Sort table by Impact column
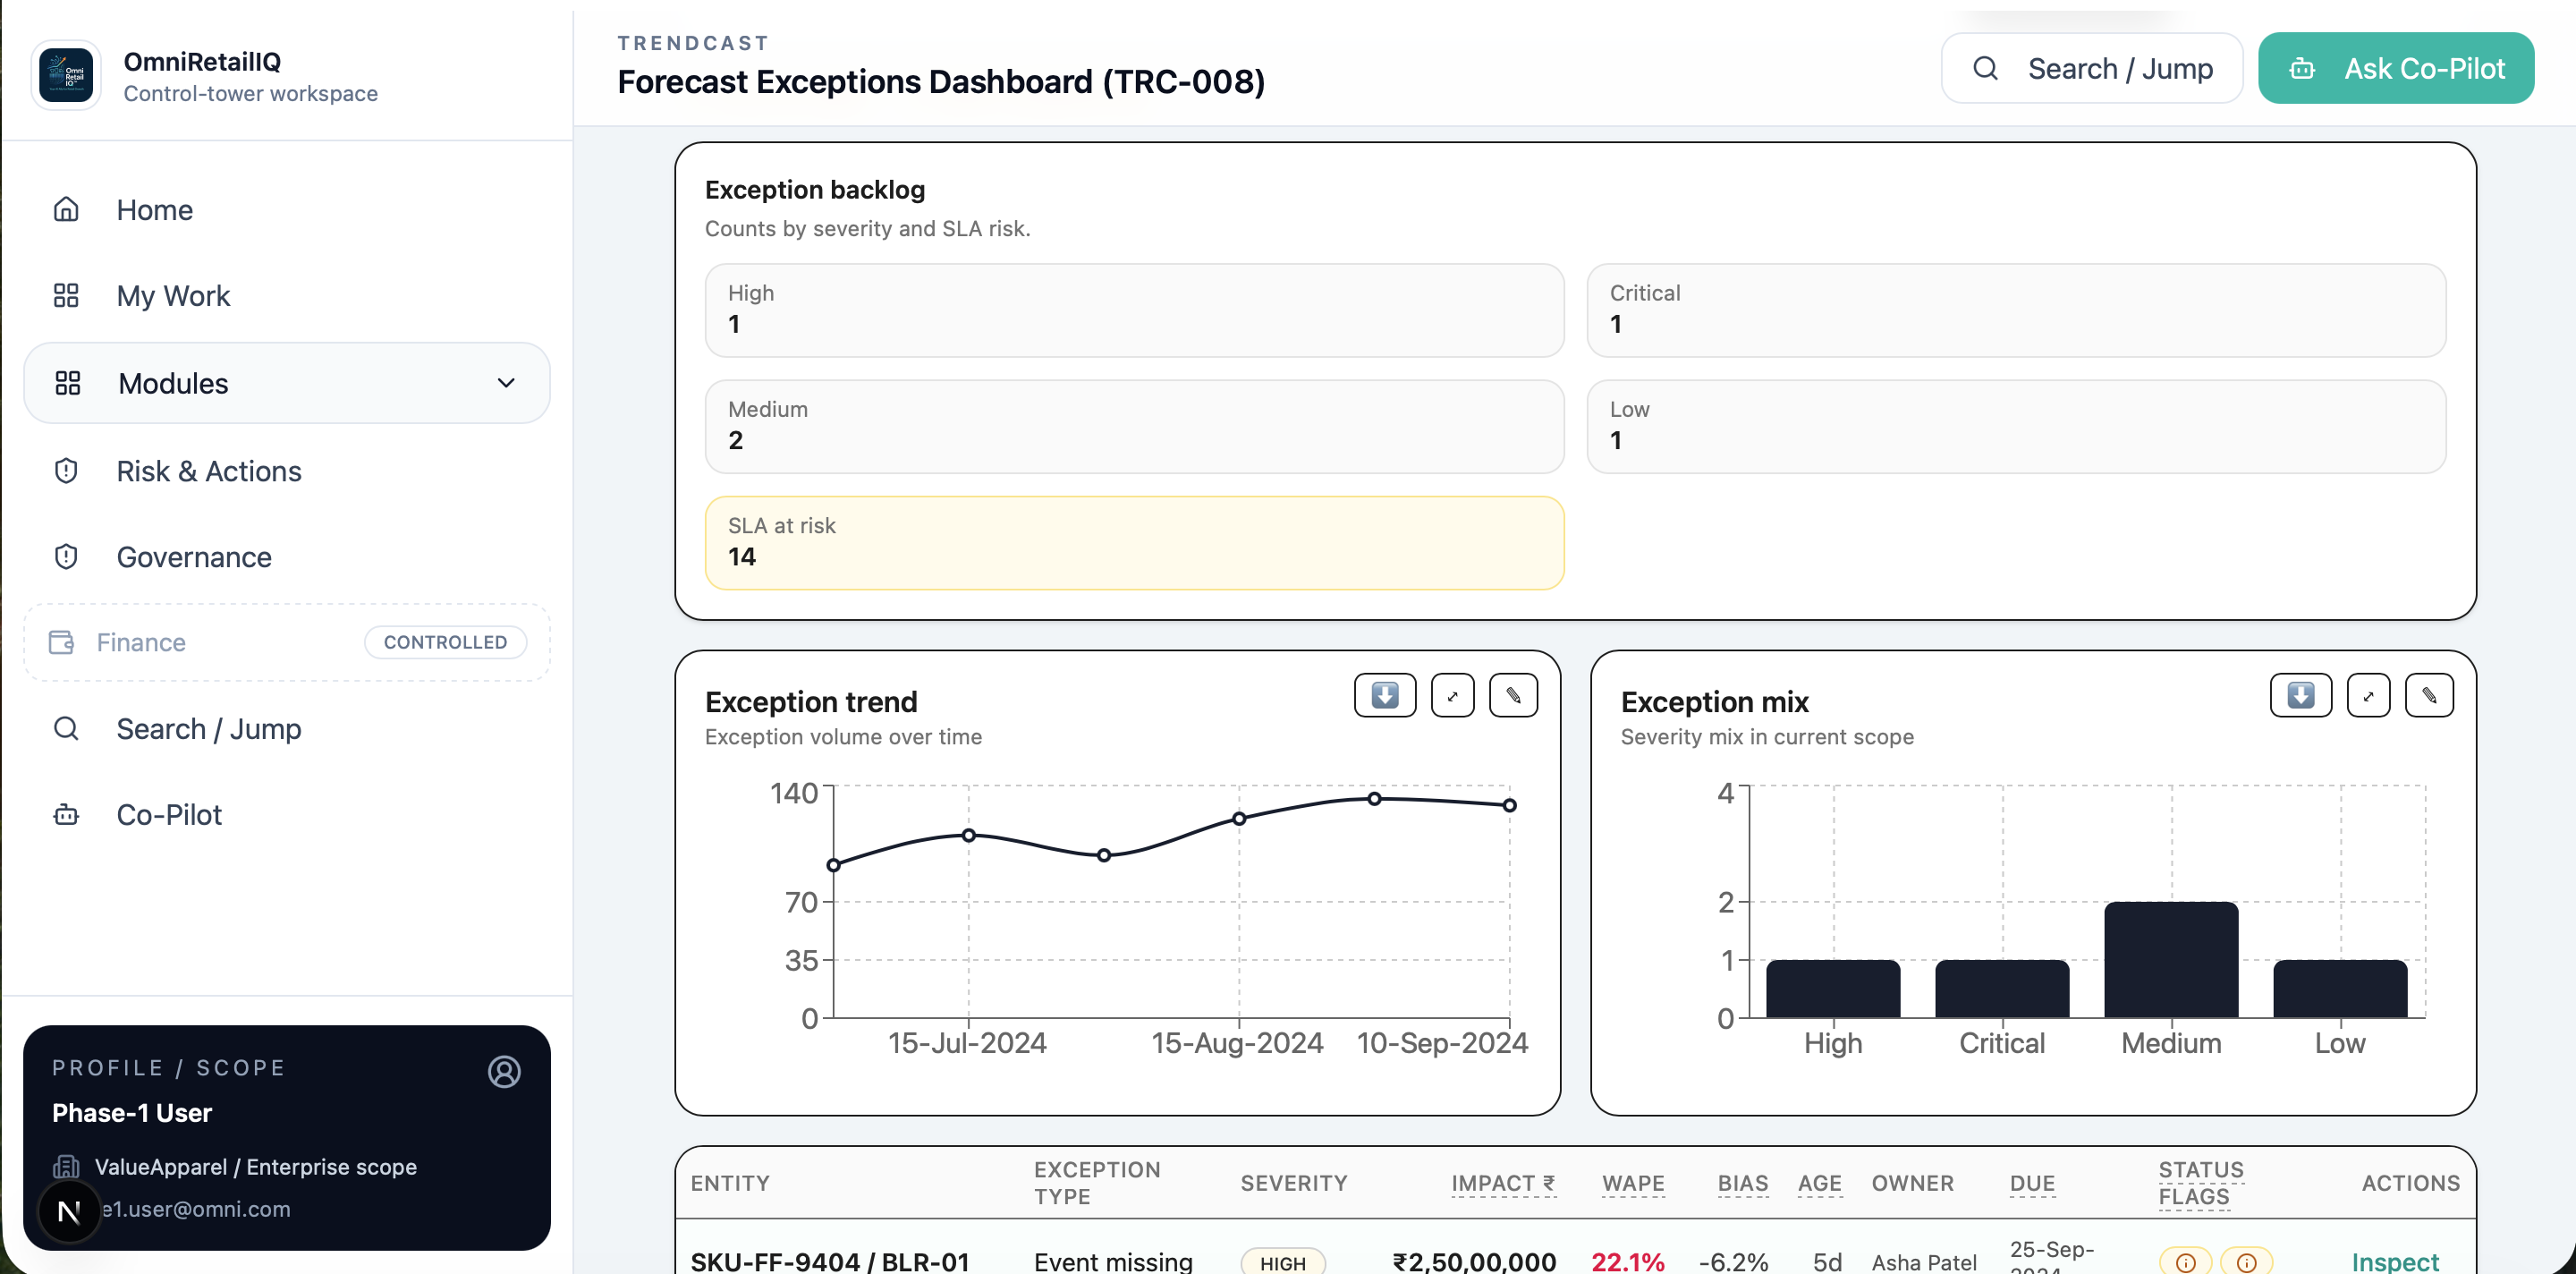This screenshot has width=2576, height=1274. pyautogui.click(x=1503, y=1183)
